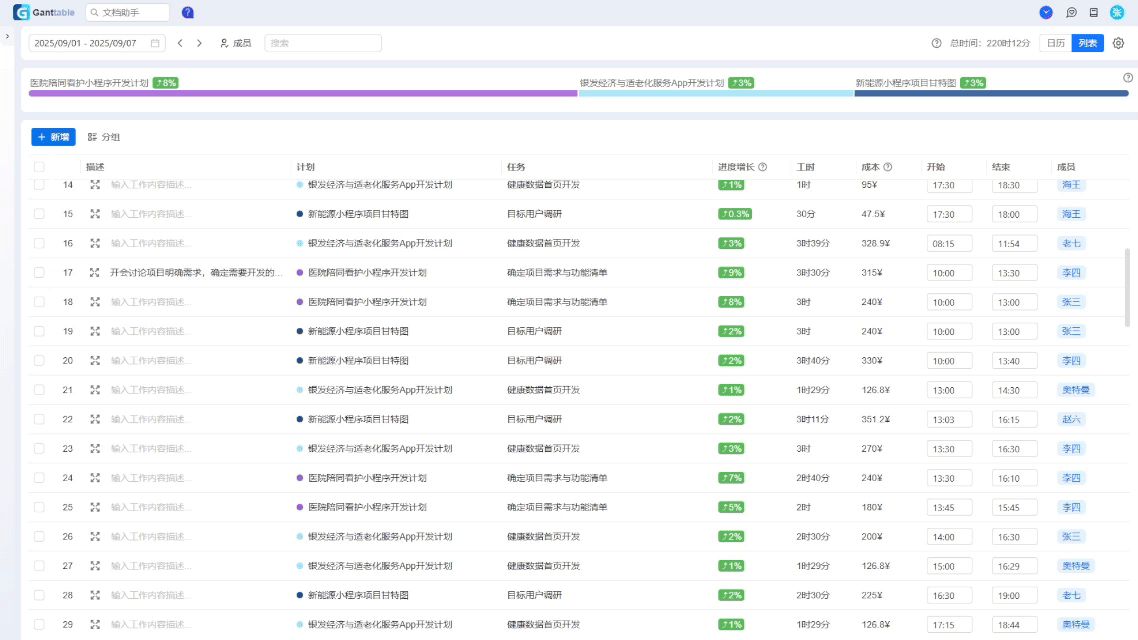Check the row 17 checkbox
This screenshot has height=640, width=1138.
point(39,273)
